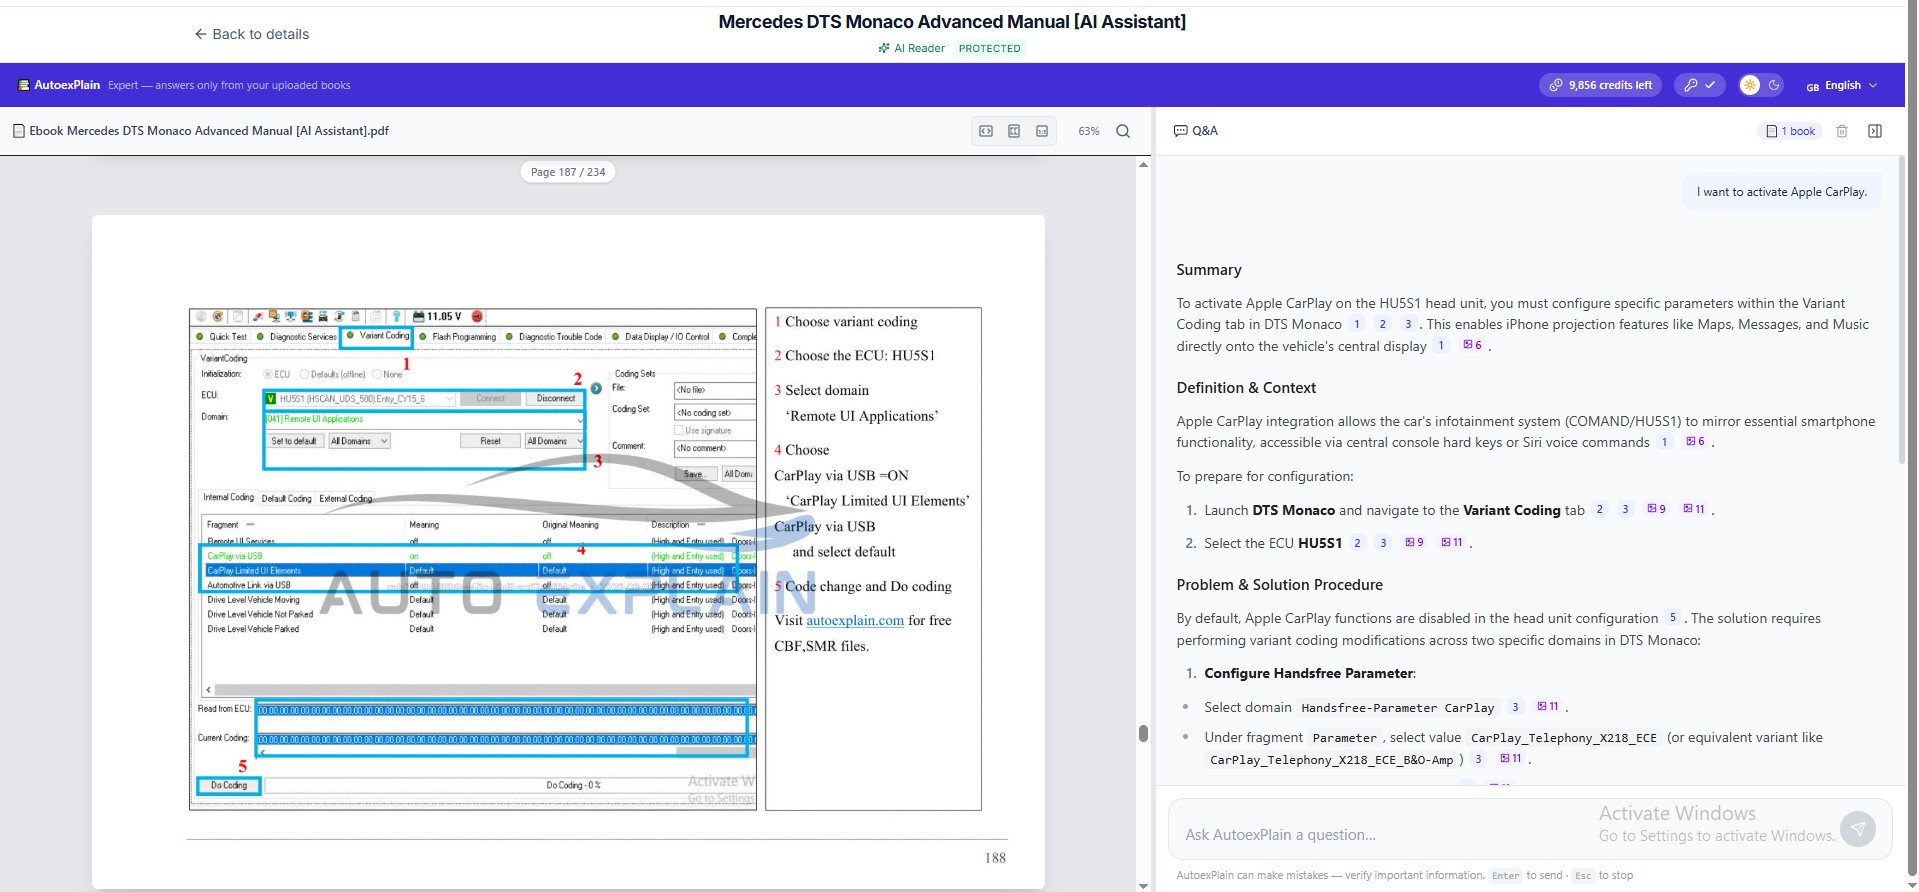Click the Q&A panel scrollbar thumb

click(1902, 310)
